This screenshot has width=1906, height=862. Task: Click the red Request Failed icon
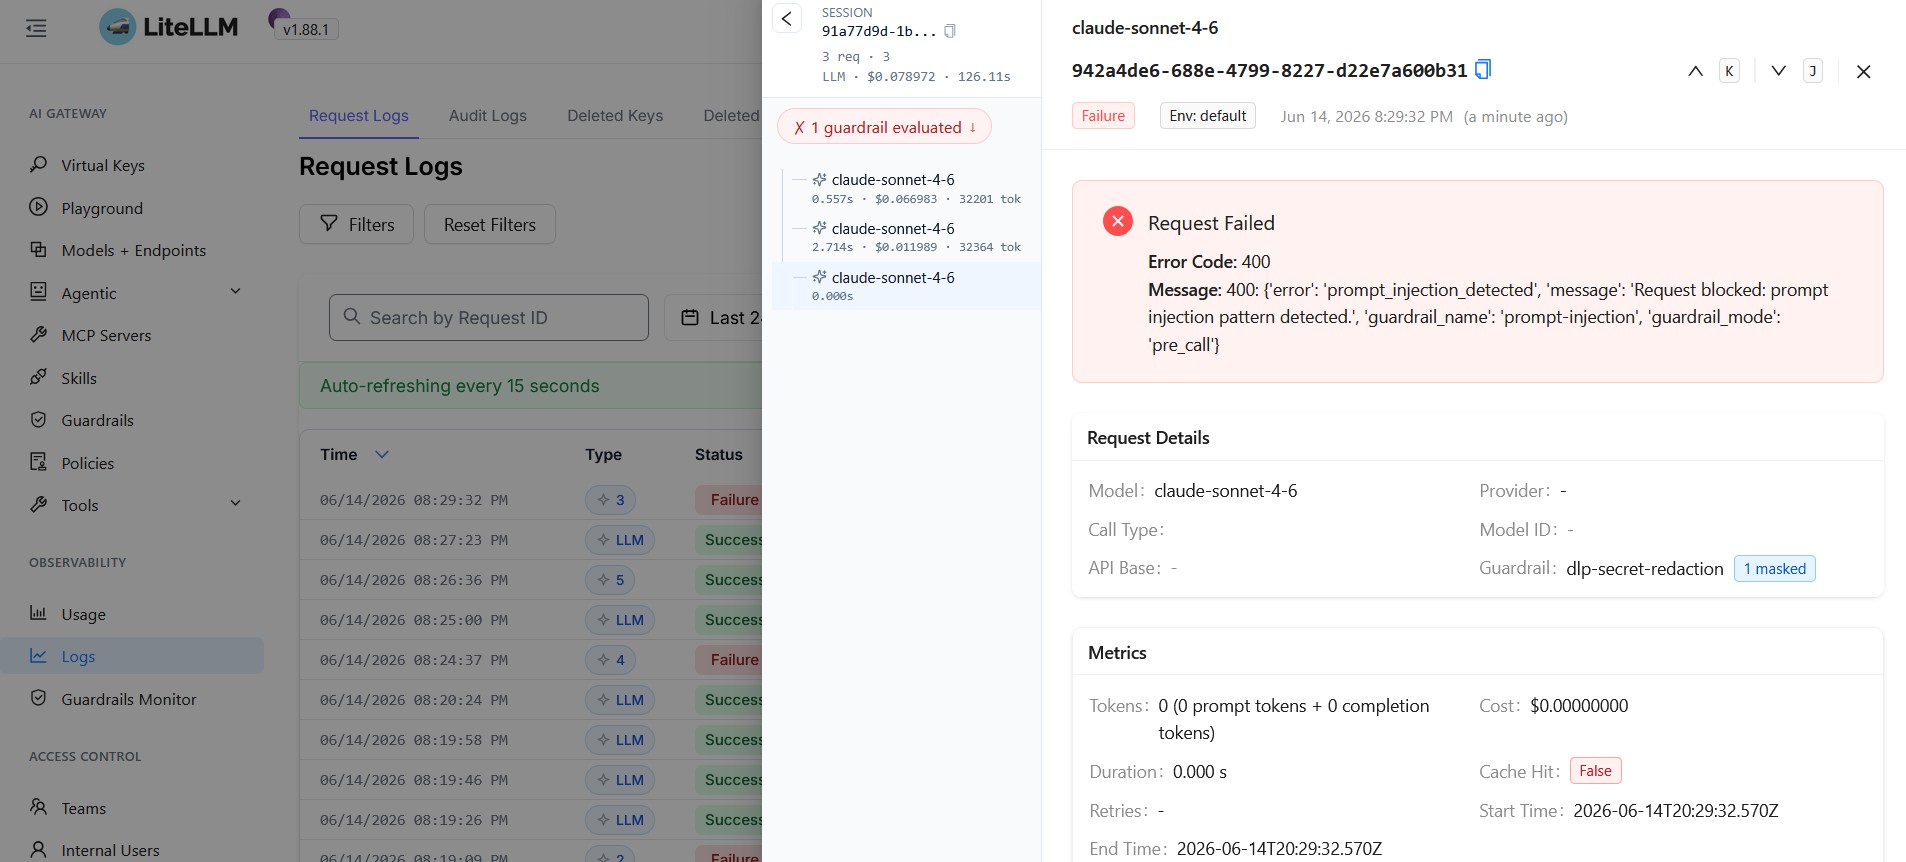[1117, 221]
